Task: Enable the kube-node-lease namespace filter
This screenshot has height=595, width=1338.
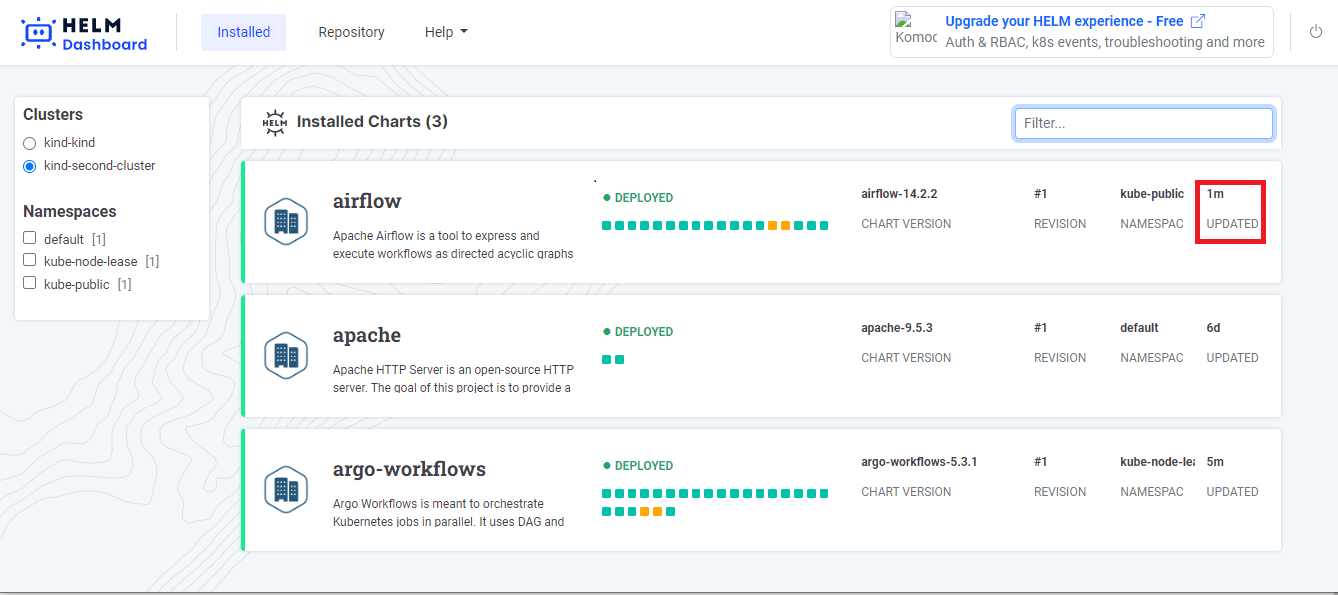Action: tap(30, 261)
